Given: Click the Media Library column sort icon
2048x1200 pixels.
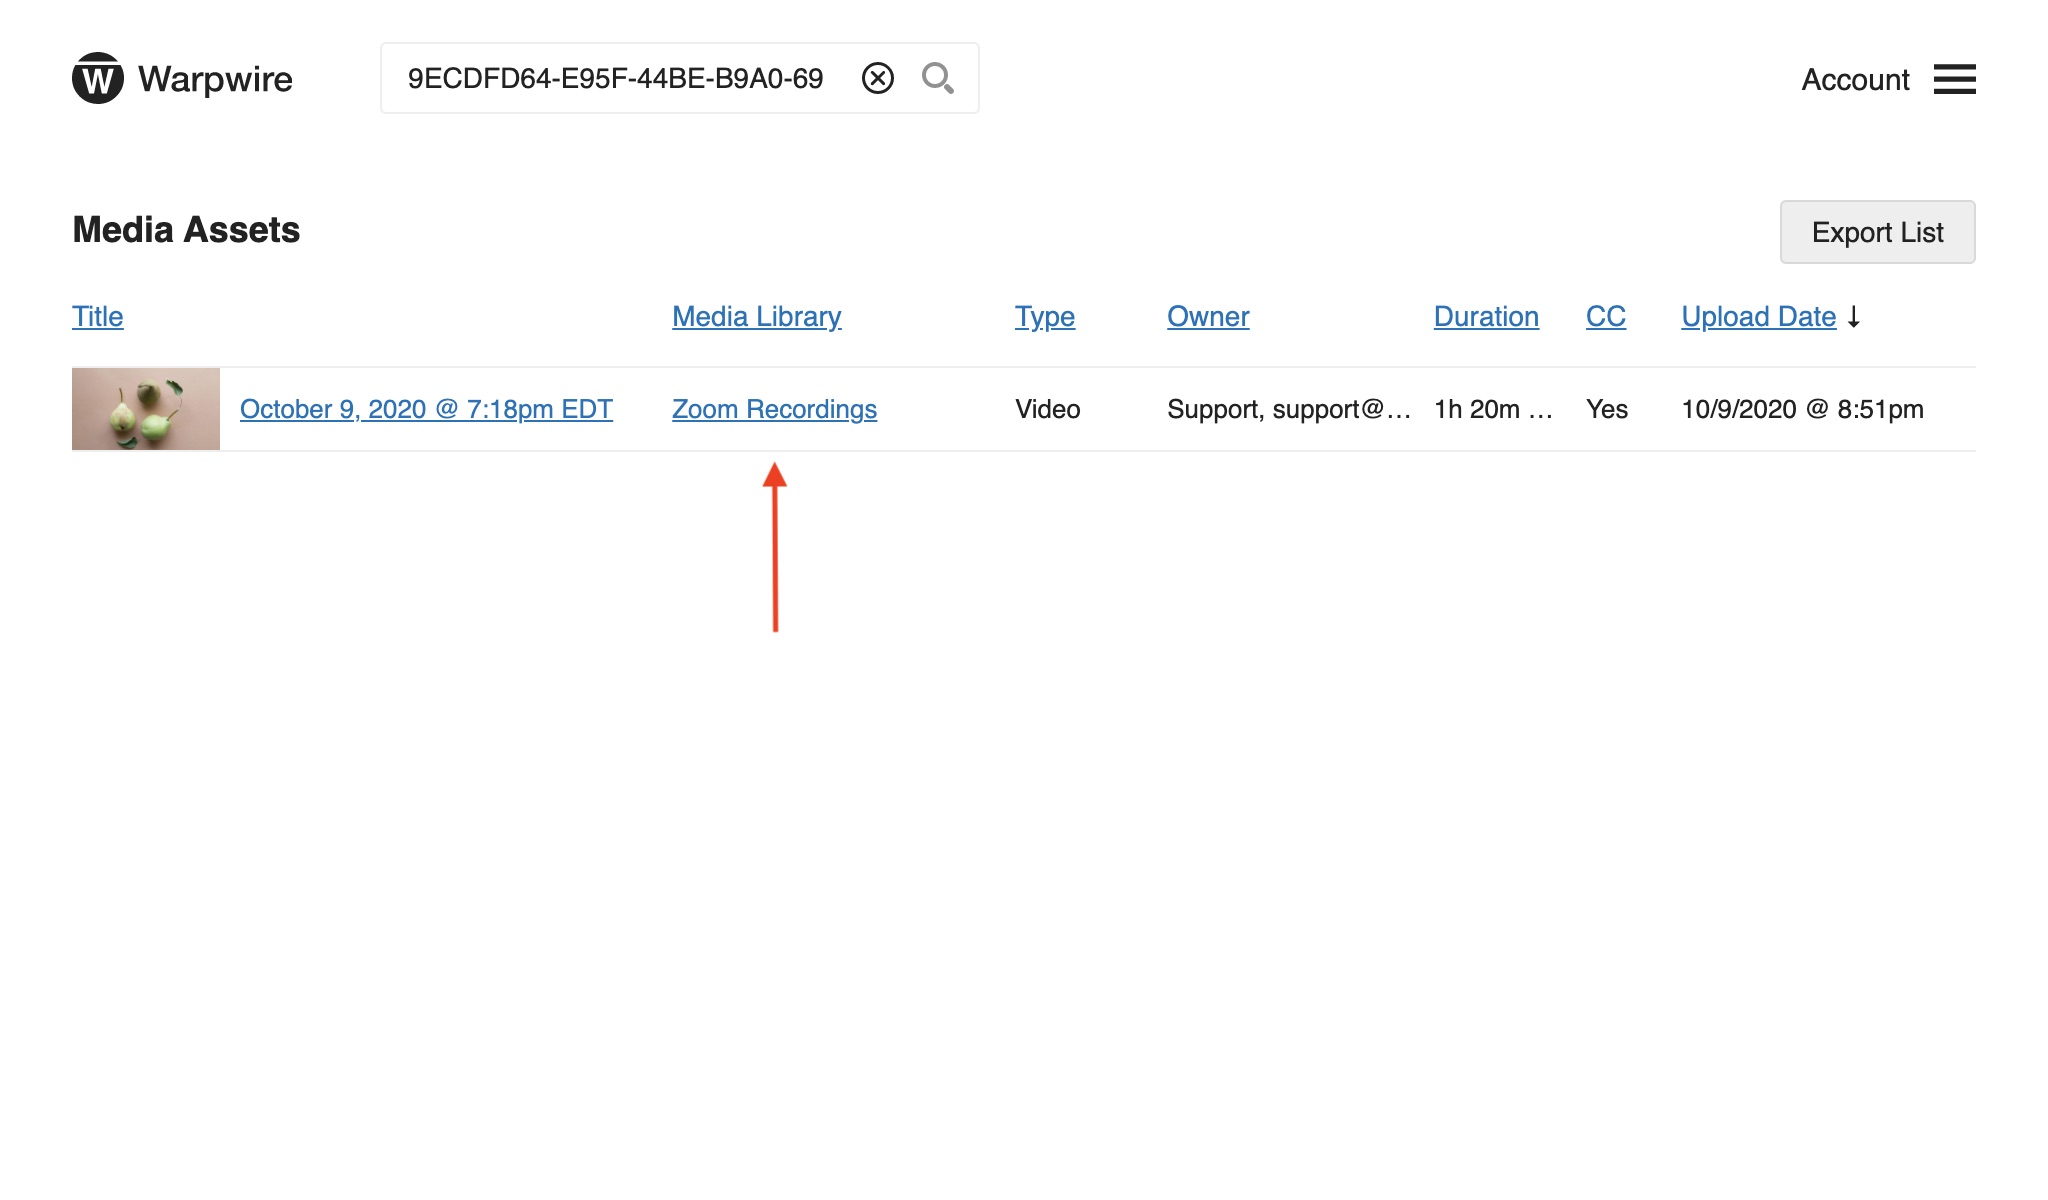Looking at the screenshot, I should (754, 316).
